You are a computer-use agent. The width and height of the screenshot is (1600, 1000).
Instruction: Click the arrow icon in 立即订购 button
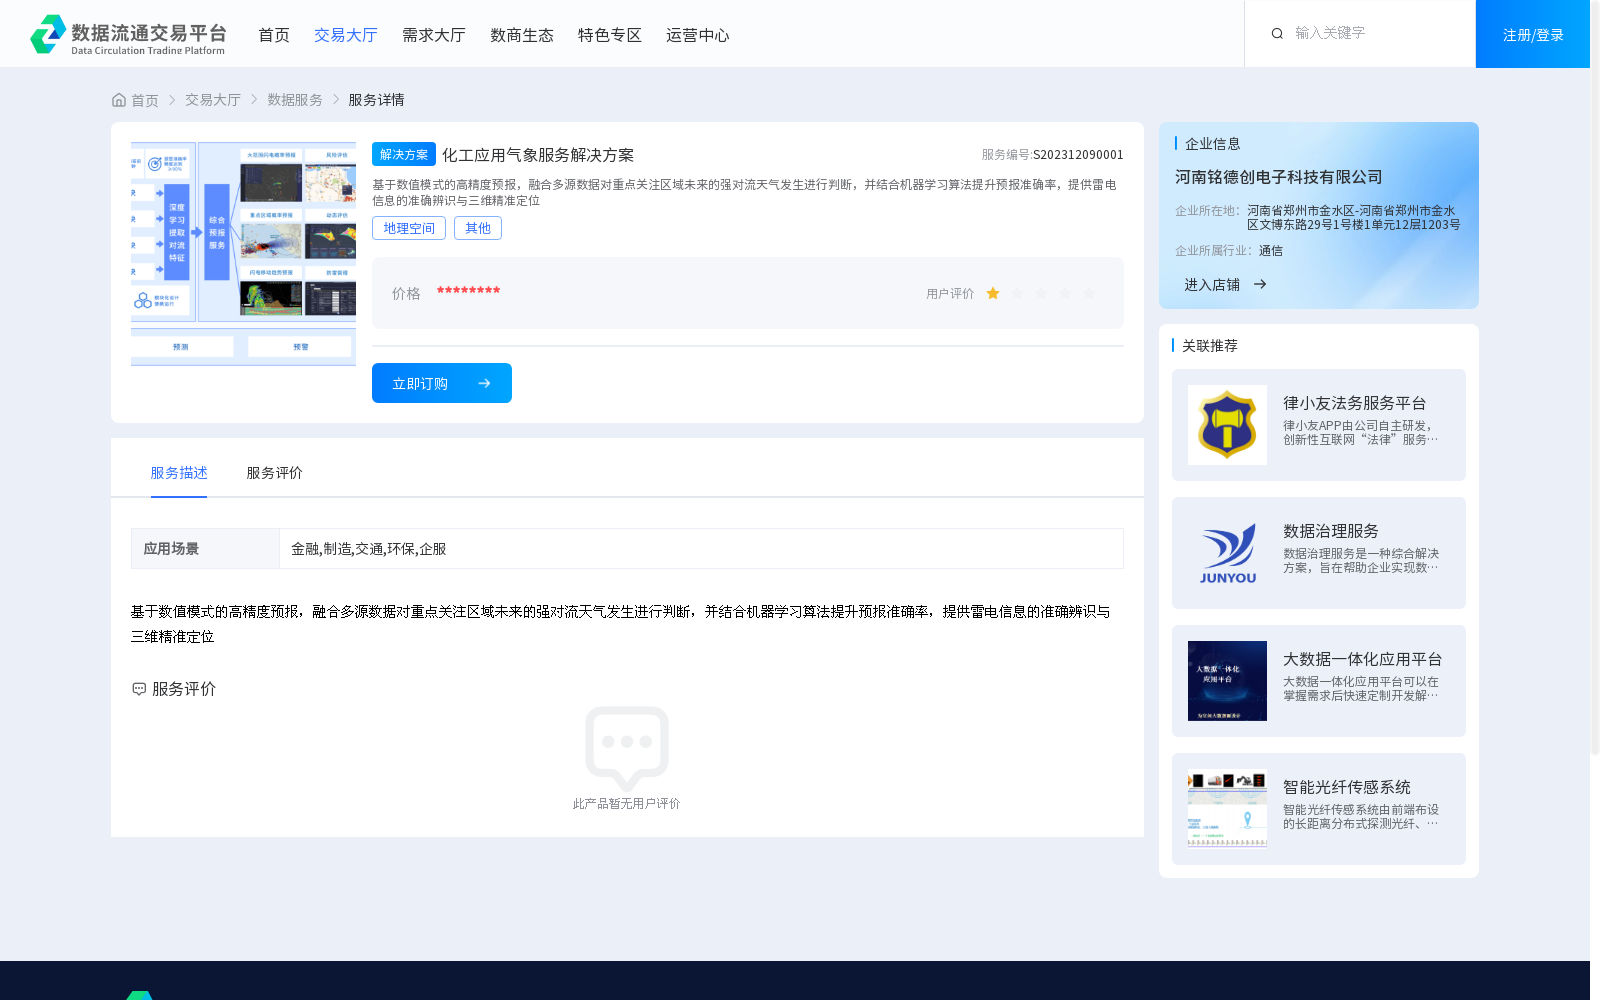[x=484, y=383]
